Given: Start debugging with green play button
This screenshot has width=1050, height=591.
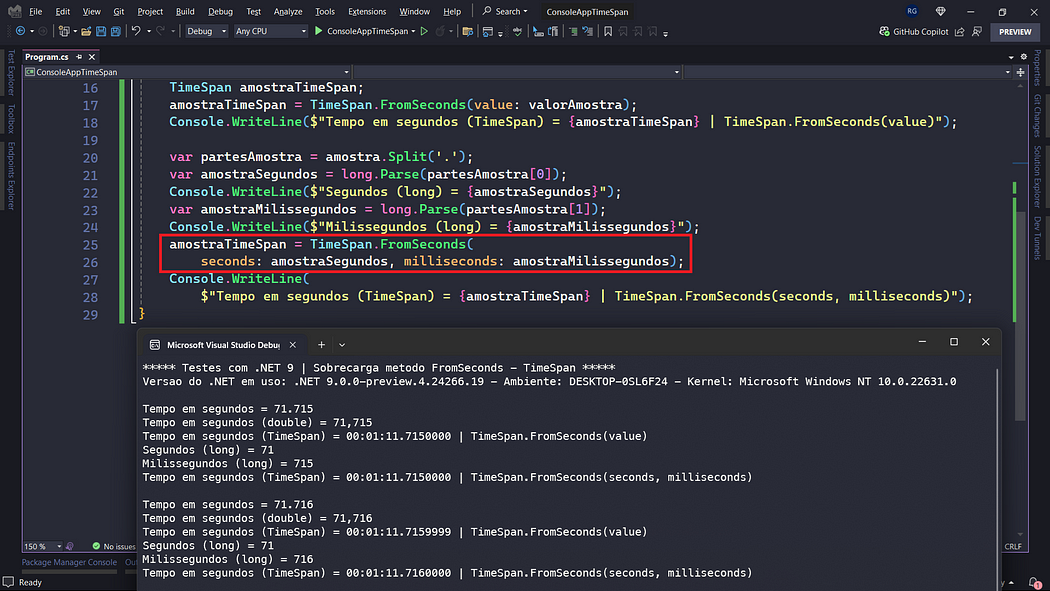Looking at the screenshot, I should click(x=319, y=31).
